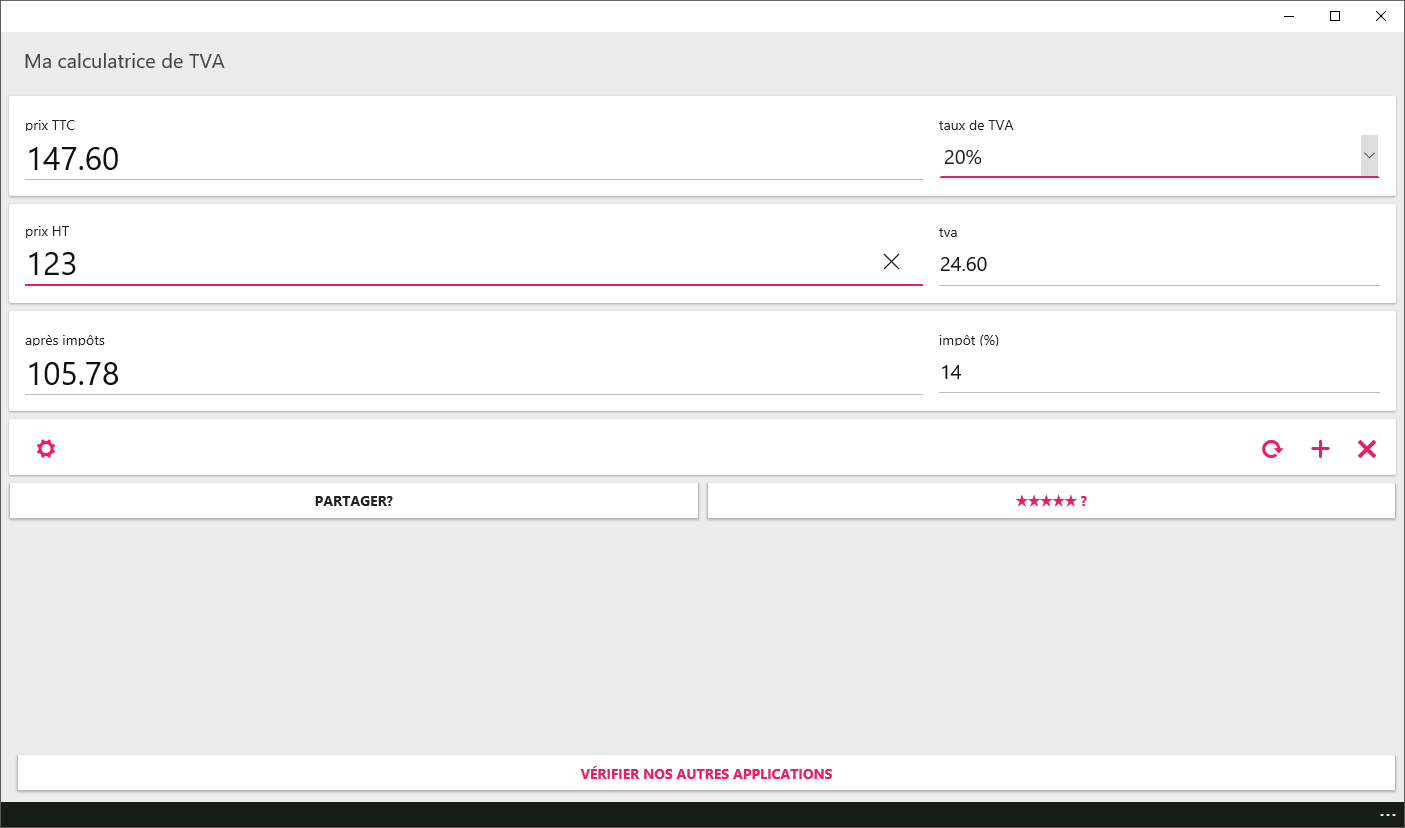Click VÉRIFIER NOS AUTRES APPLICATIONS button

click(706, 773)
